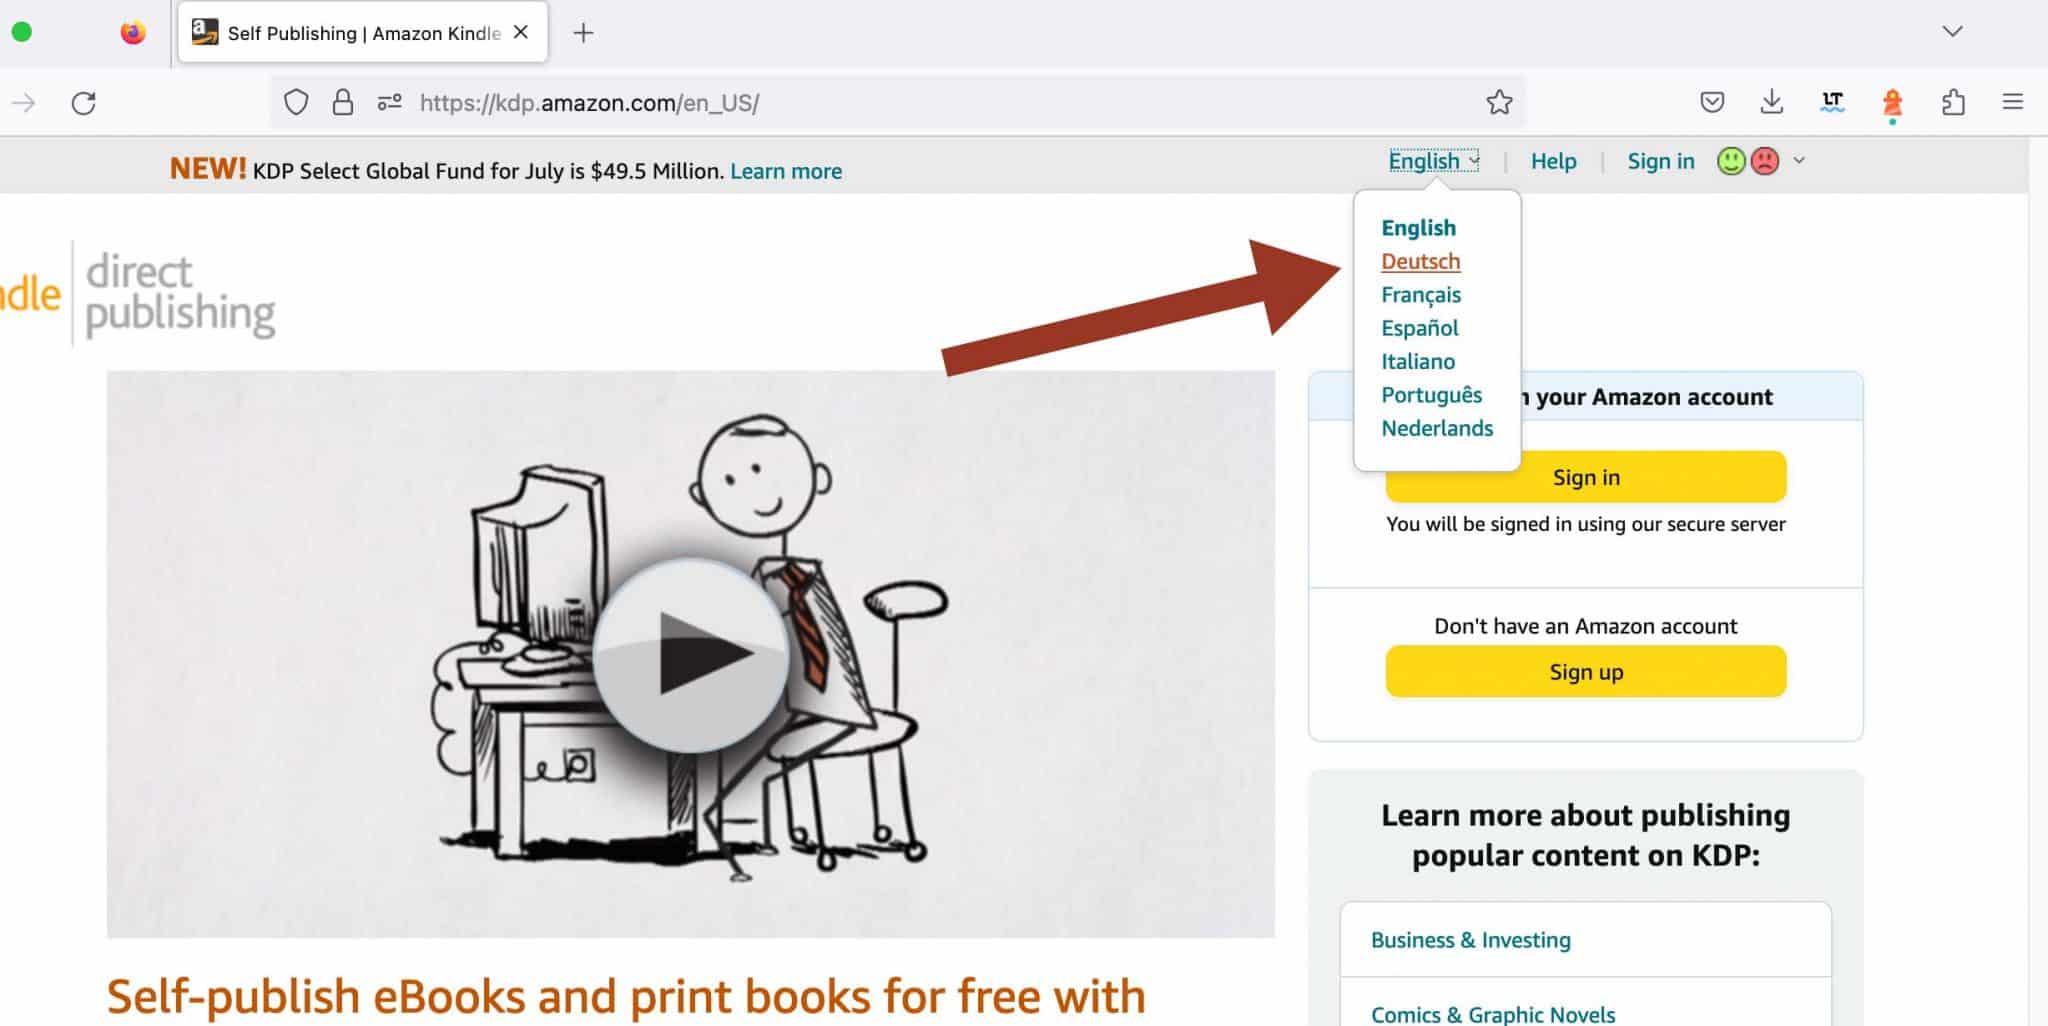Image resolution: width=2048 pixels, height=1026 pixels.
Task: Expand the feedback chevron beside faces
Action: click(x=1799, y=161)
